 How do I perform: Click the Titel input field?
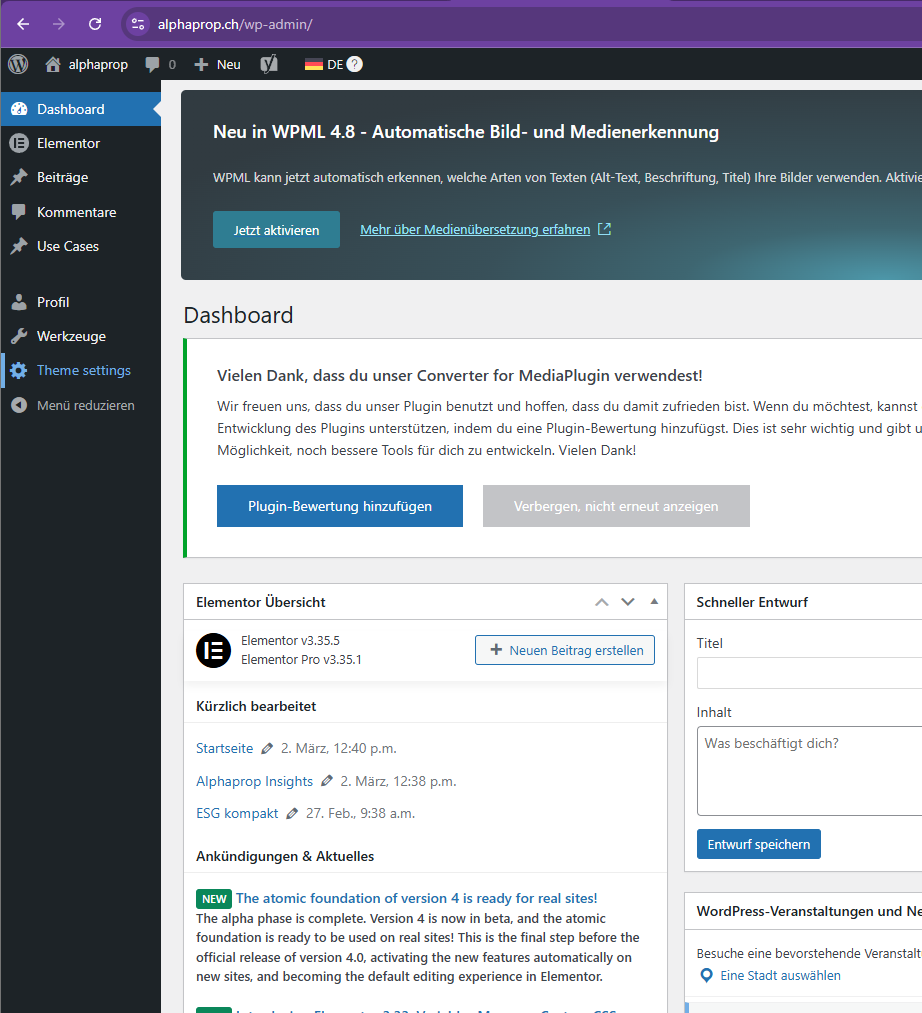(x=809, y=673)
